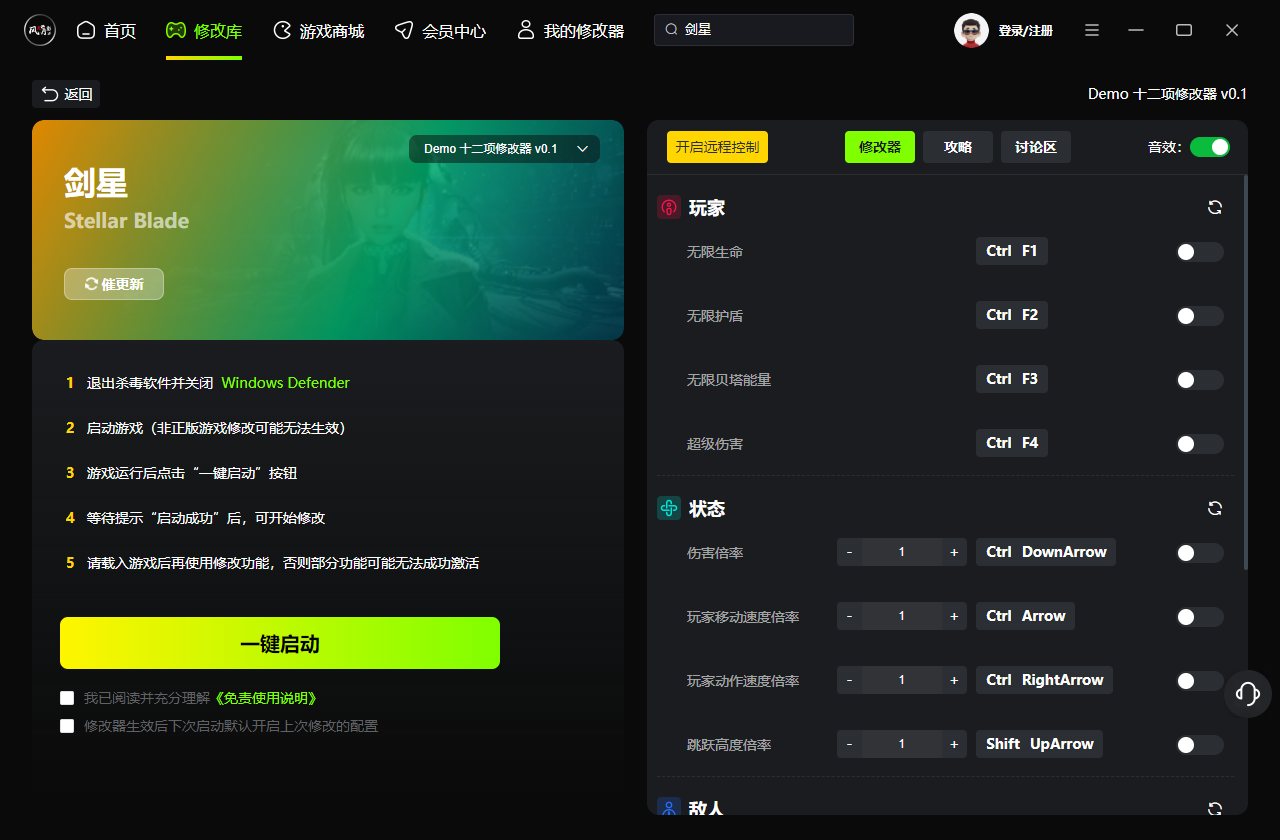Check the 免责使用说明 agreement checkbox
This screenshot has width=1280, height=840.
pyautogui.click(x=67, y=698)
